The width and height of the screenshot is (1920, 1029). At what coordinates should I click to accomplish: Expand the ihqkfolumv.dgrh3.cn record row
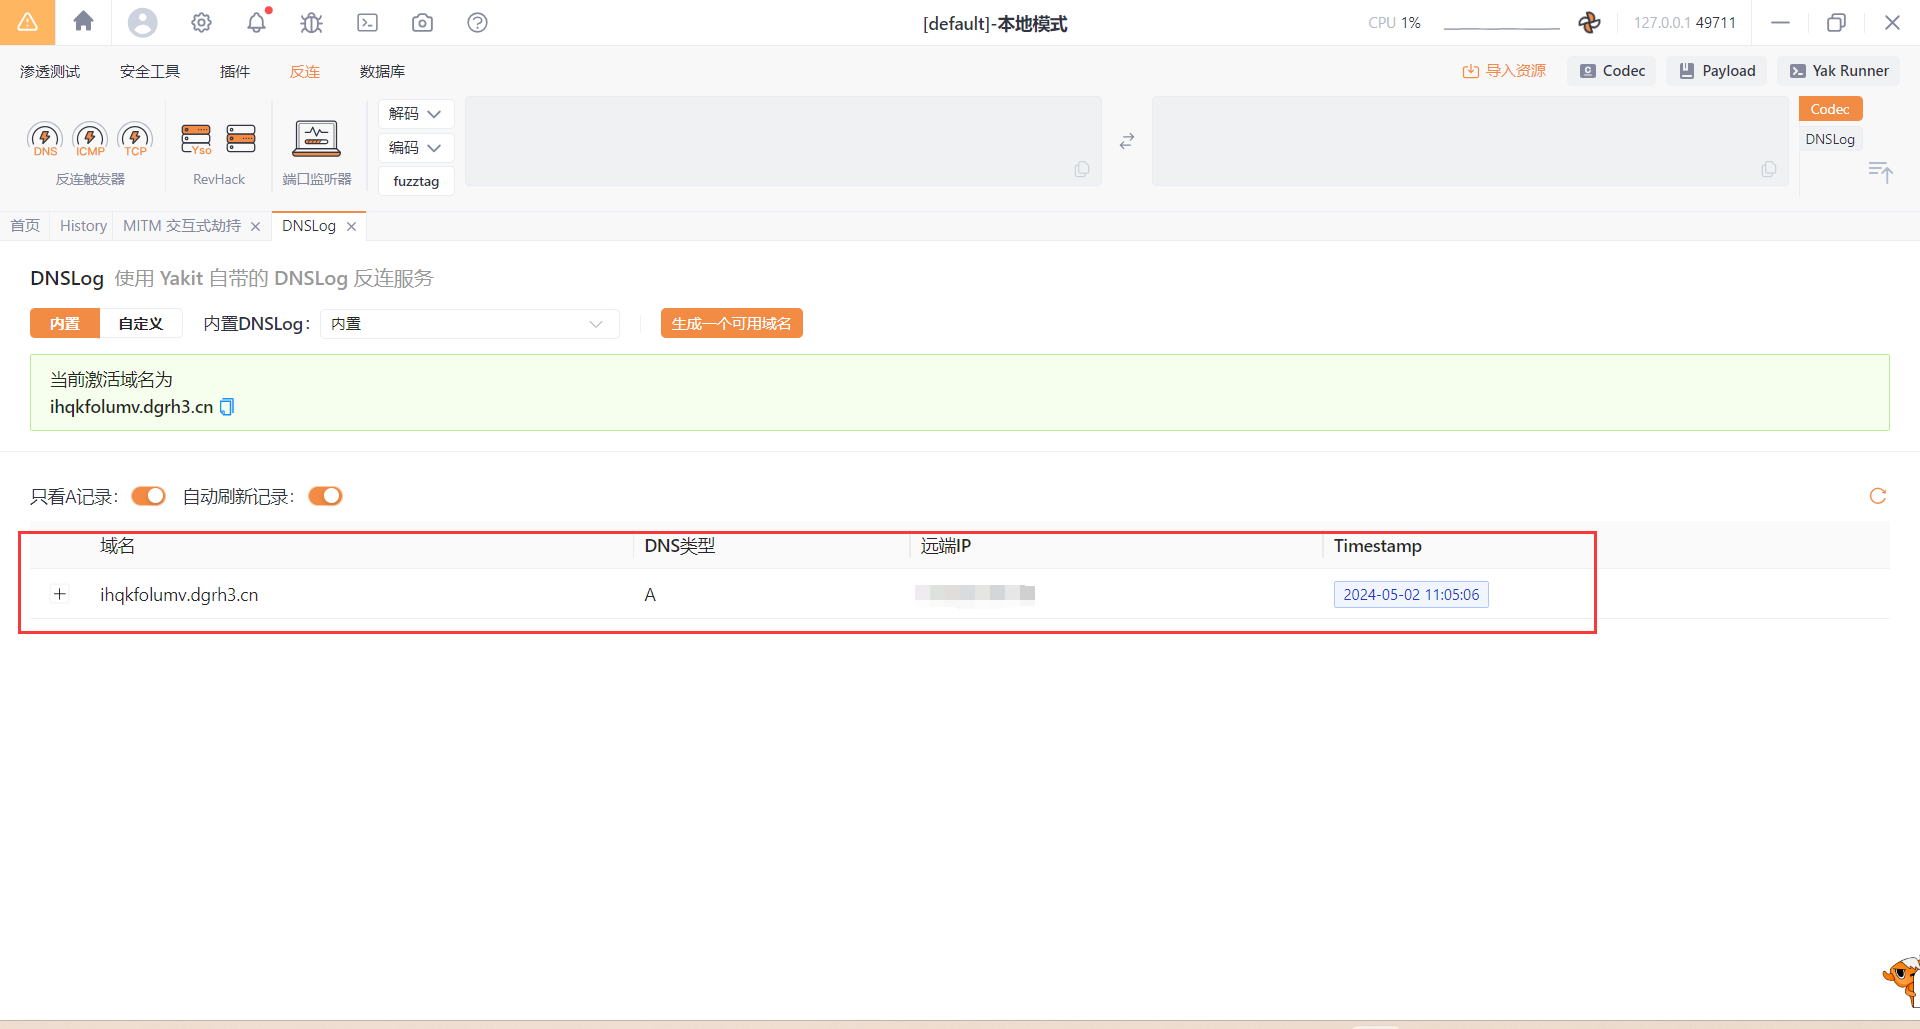[x=60, y=595]
